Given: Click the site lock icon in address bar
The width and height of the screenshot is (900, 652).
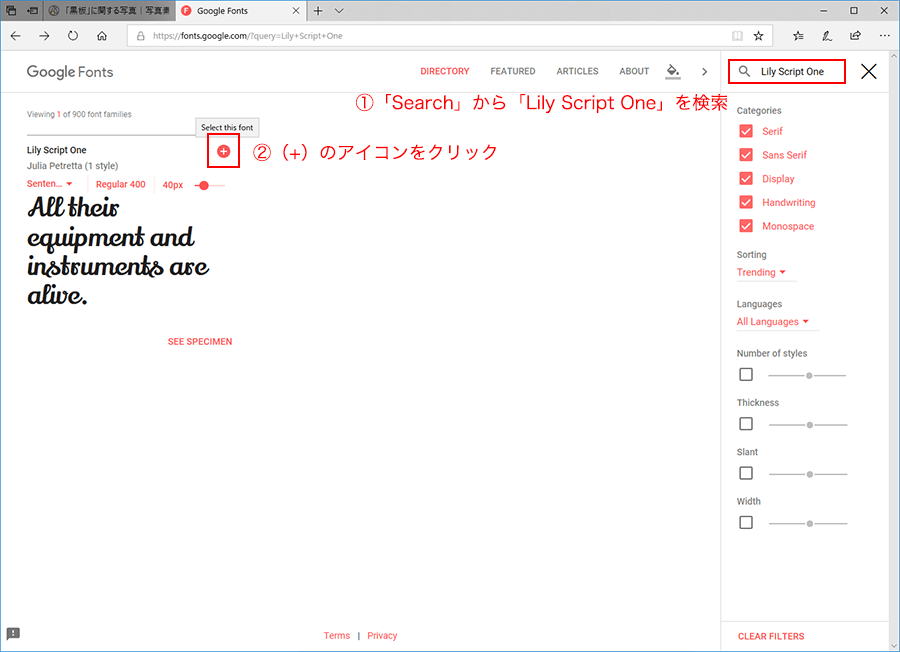Looking at the screenshot, I should pos(141,36).
